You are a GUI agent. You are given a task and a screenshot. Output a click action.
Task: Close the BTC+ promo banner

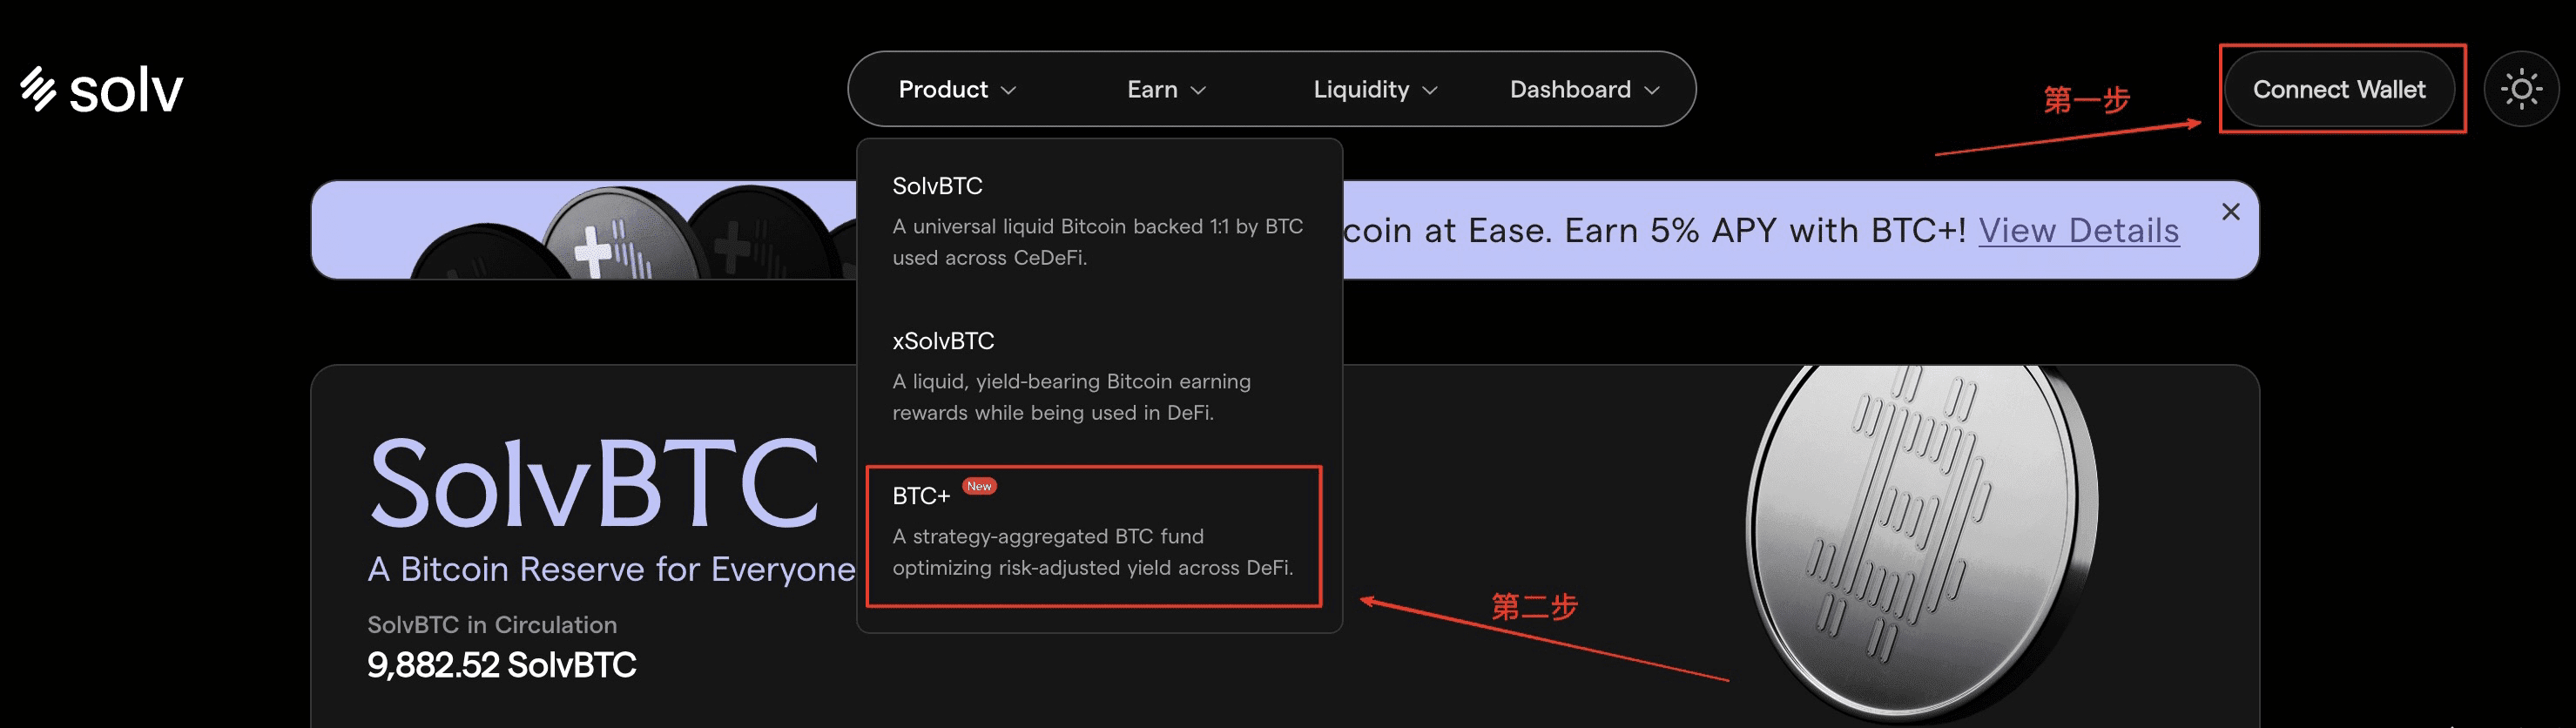[2230, 212]
